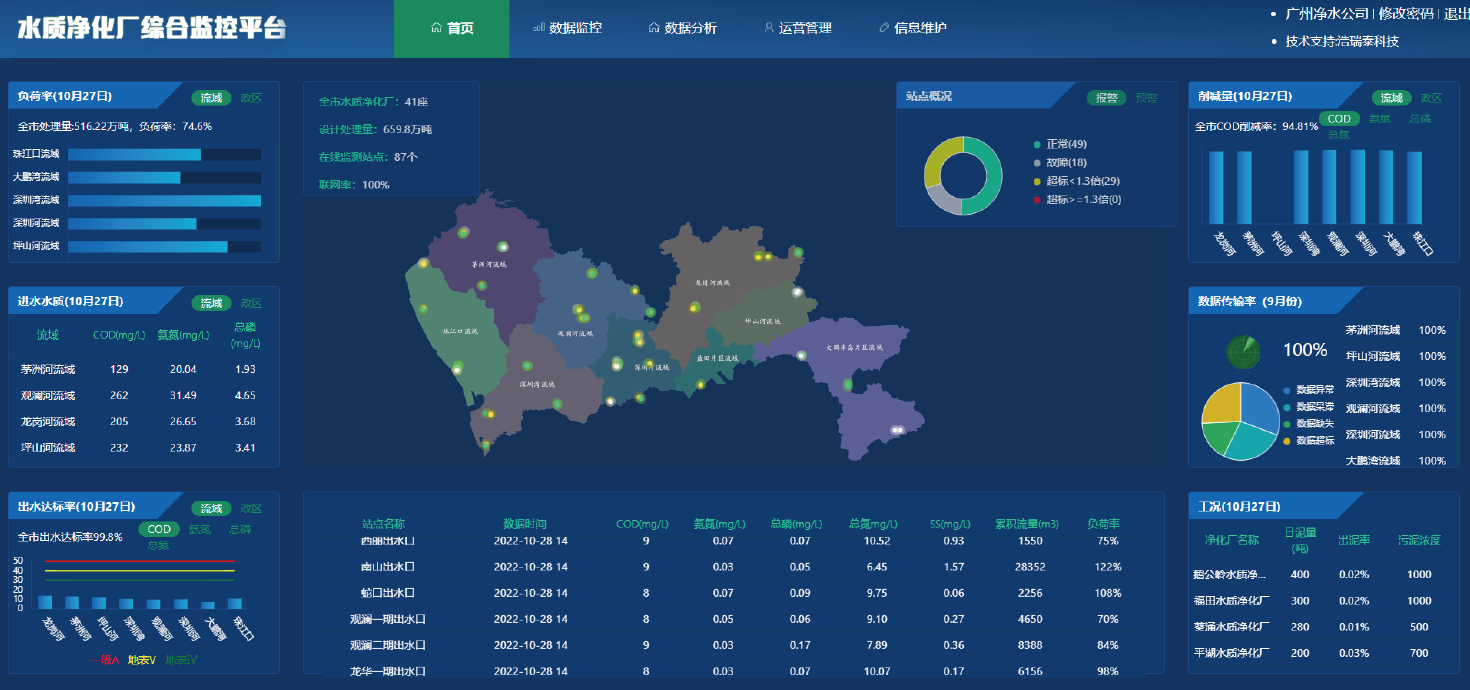1470x690 pixels.
Task: Click the 正常(49) legend dot
Action: coord(1038,144)
